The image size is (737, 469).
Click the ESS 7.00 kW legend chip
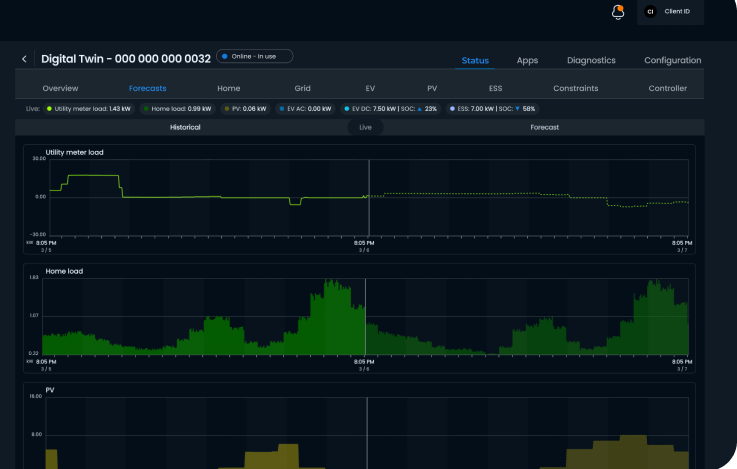tap(492, 108)
